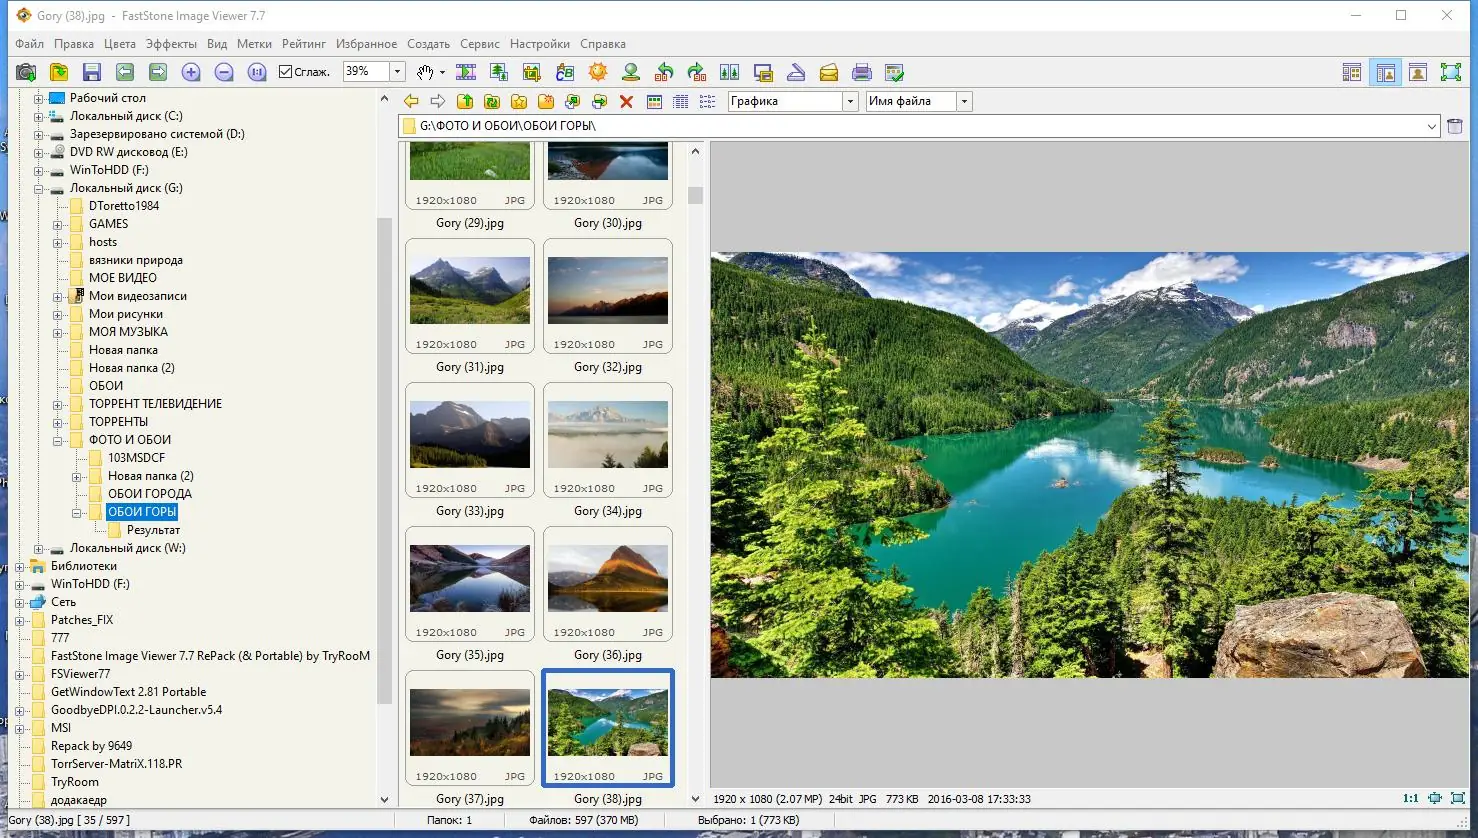Click the screen capture camera icon

point(26,72)
